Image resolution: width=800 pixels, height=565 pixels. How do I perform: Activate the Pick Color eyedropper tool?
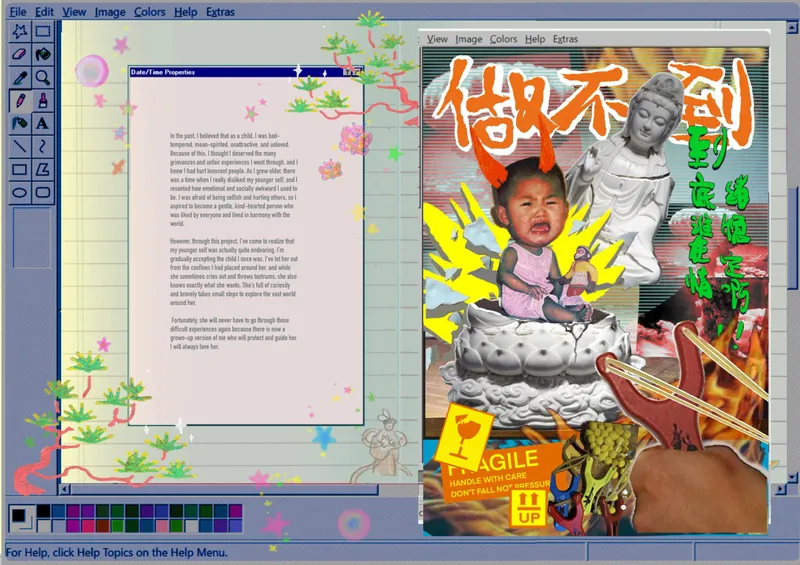pos(19,78)
